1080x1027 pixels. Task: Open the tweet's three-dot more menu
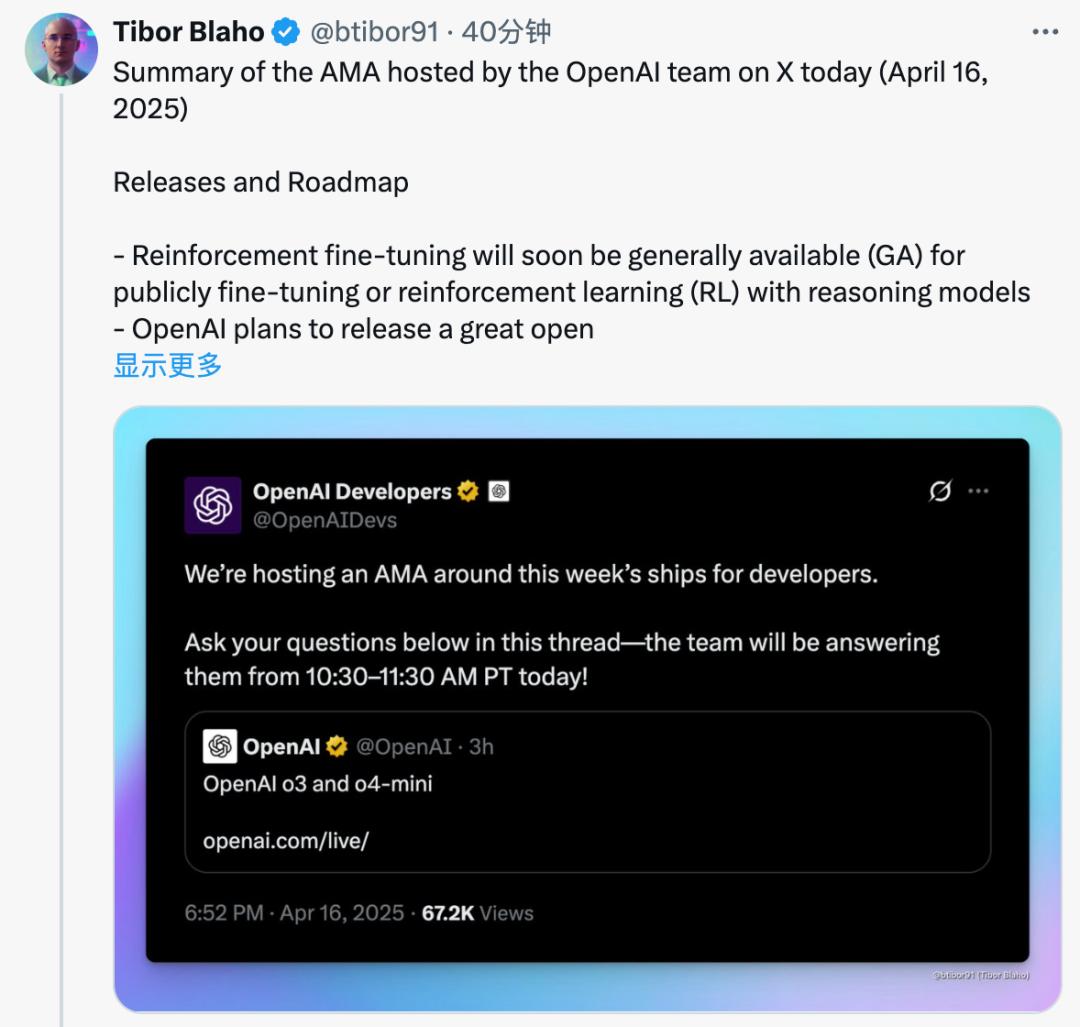pos(1044,32)
